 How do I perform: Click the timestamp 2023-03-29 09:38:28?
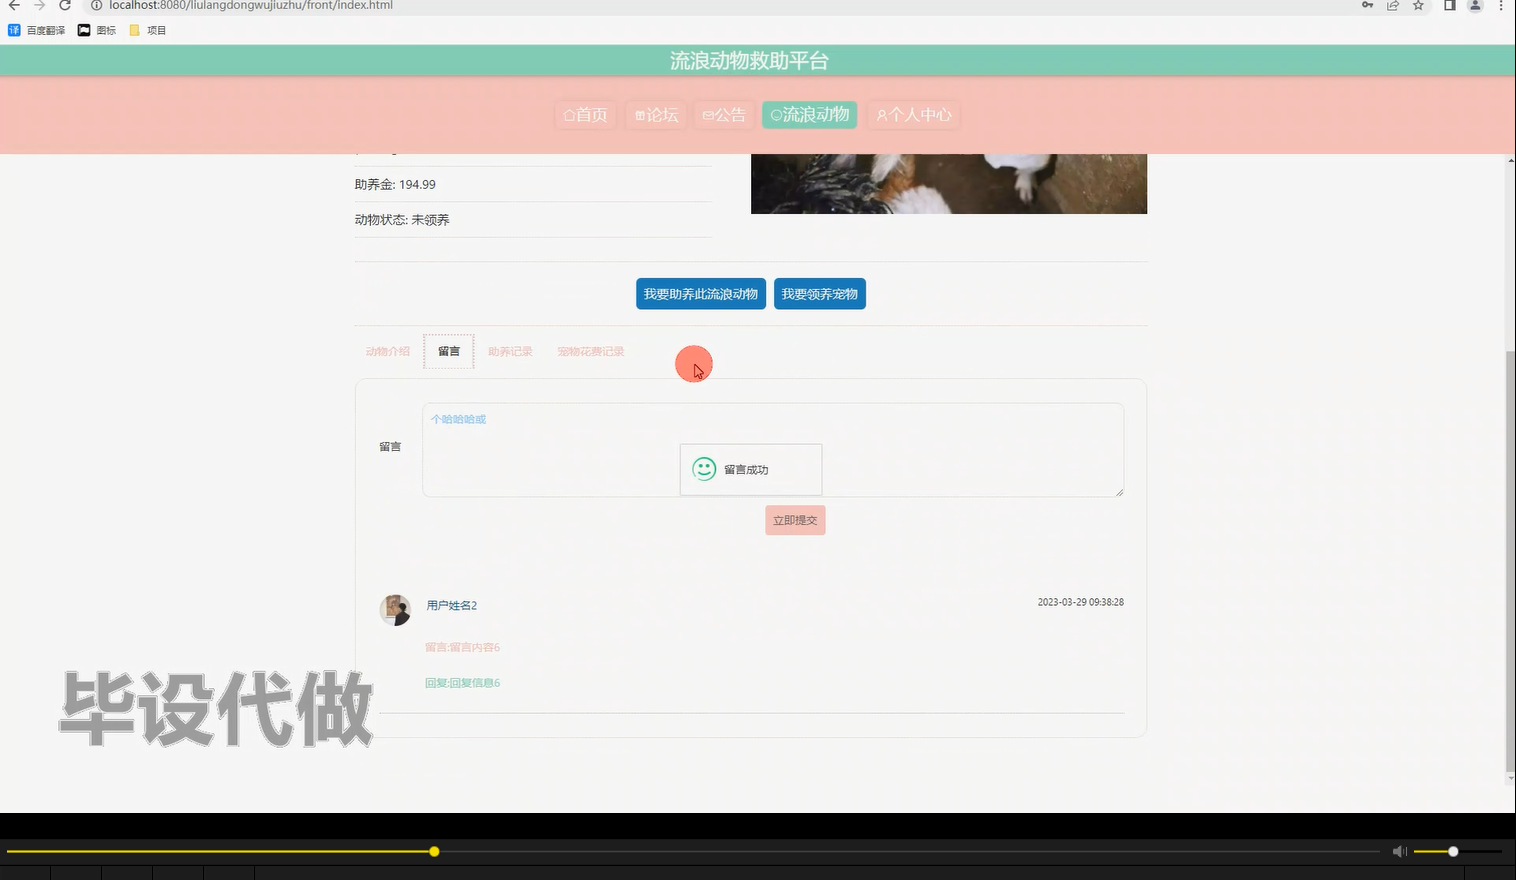[x=1080, y=602]
